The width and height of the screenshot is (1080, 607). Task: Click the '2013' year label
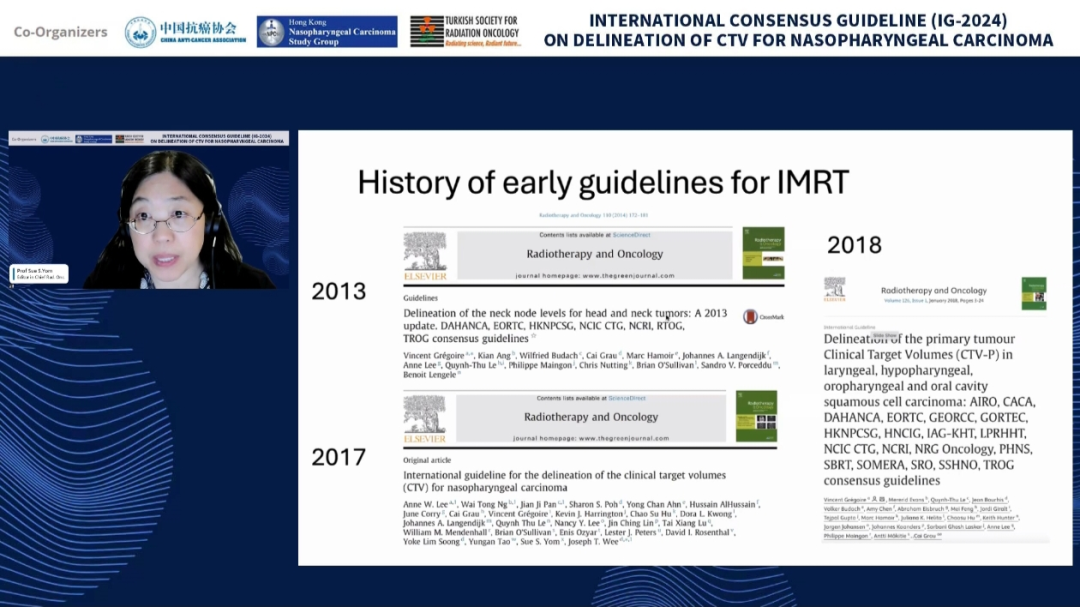point(339,291)
